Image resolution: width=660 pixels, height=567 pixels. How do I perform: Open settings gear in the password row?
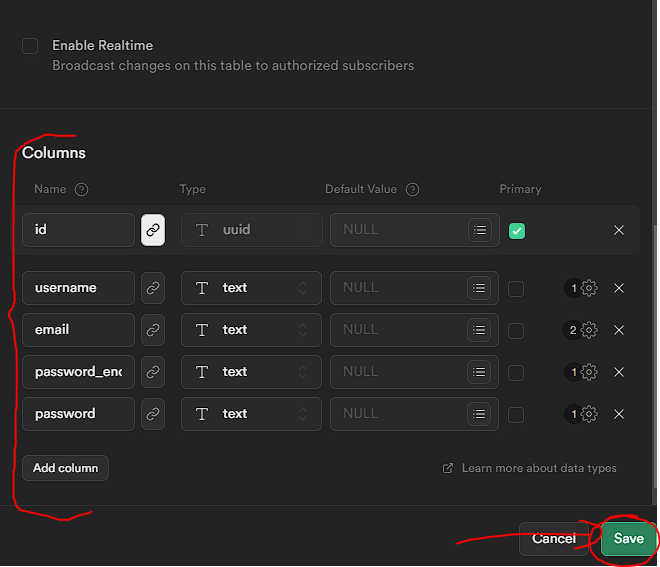589,414
